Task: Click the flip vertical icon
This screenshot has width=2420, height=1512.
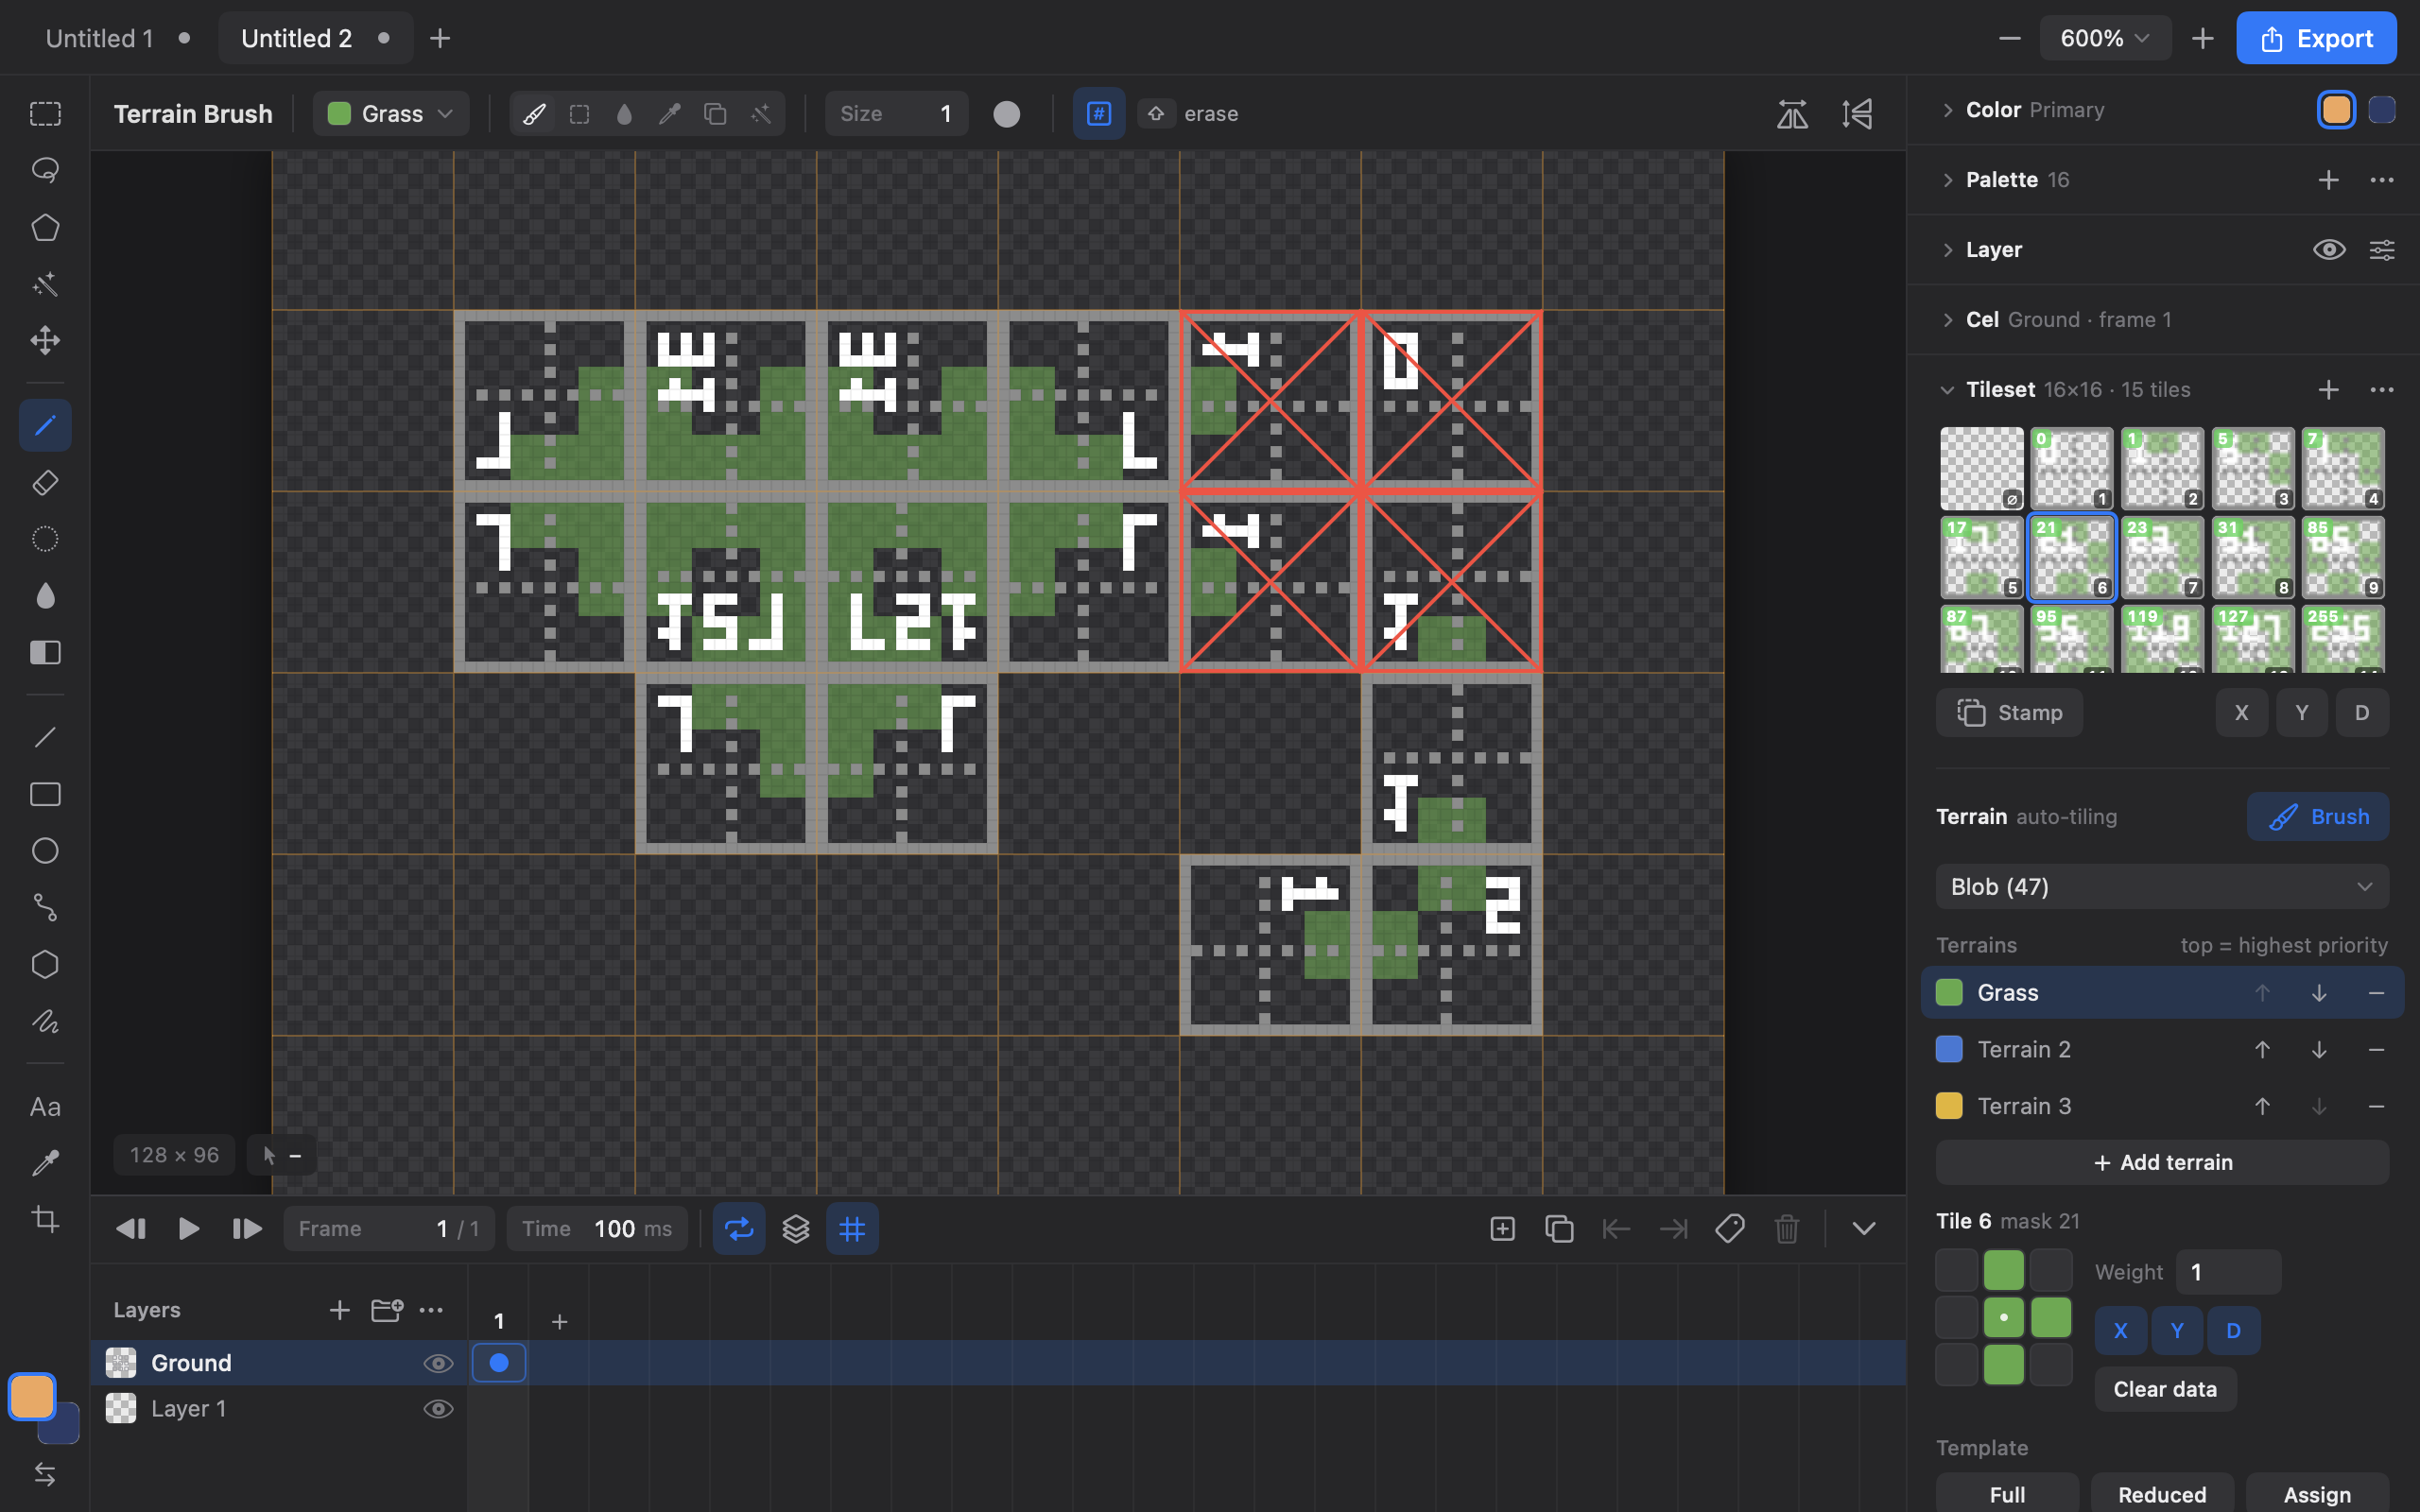Action: (x=1857, y=114)
